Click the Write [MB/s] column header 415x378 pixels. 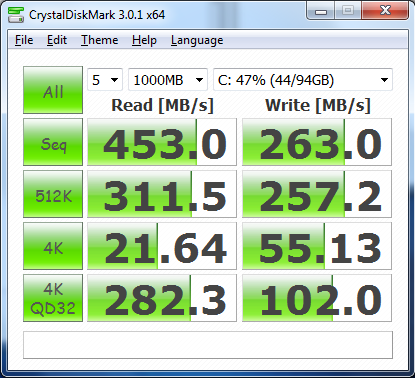point(318,106)
